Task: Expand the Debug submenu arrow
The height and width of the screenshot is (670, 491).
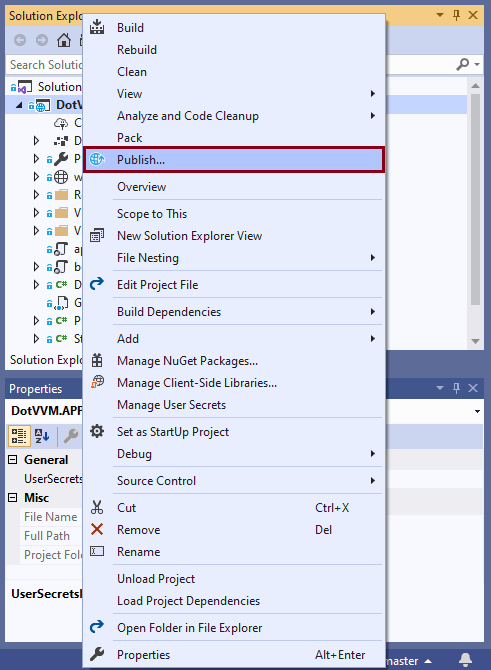Action: click(x=373, y=453)
